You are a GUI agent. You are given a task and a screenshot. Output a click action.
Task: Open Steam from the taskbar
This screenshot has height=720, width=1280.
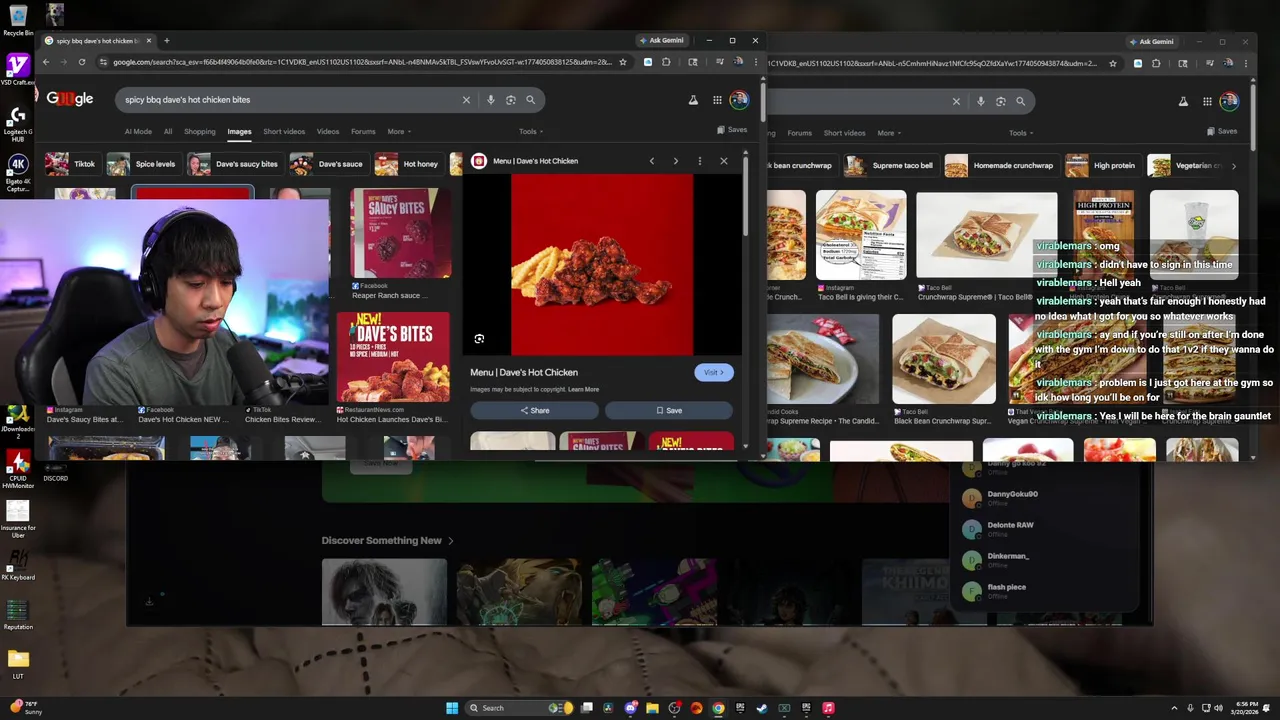pyautogui.click(x=762, y=708)
